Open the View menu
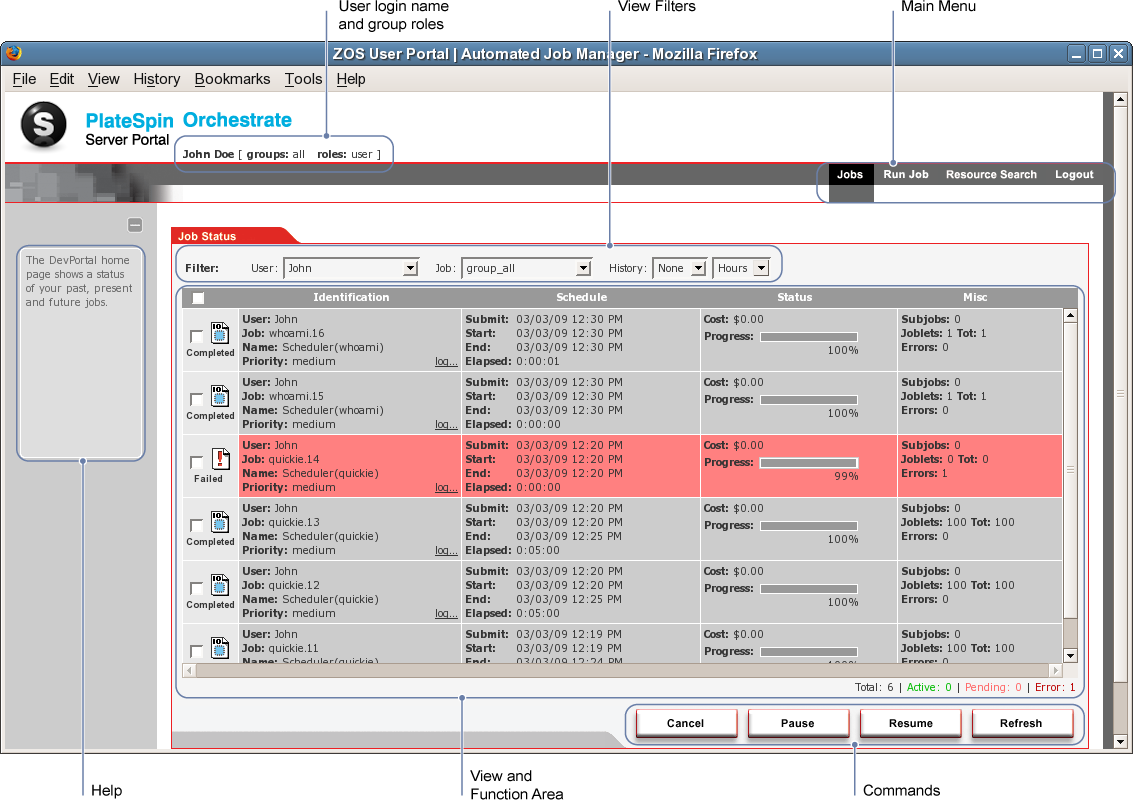 pyautogui.click(x=103, y=79)
